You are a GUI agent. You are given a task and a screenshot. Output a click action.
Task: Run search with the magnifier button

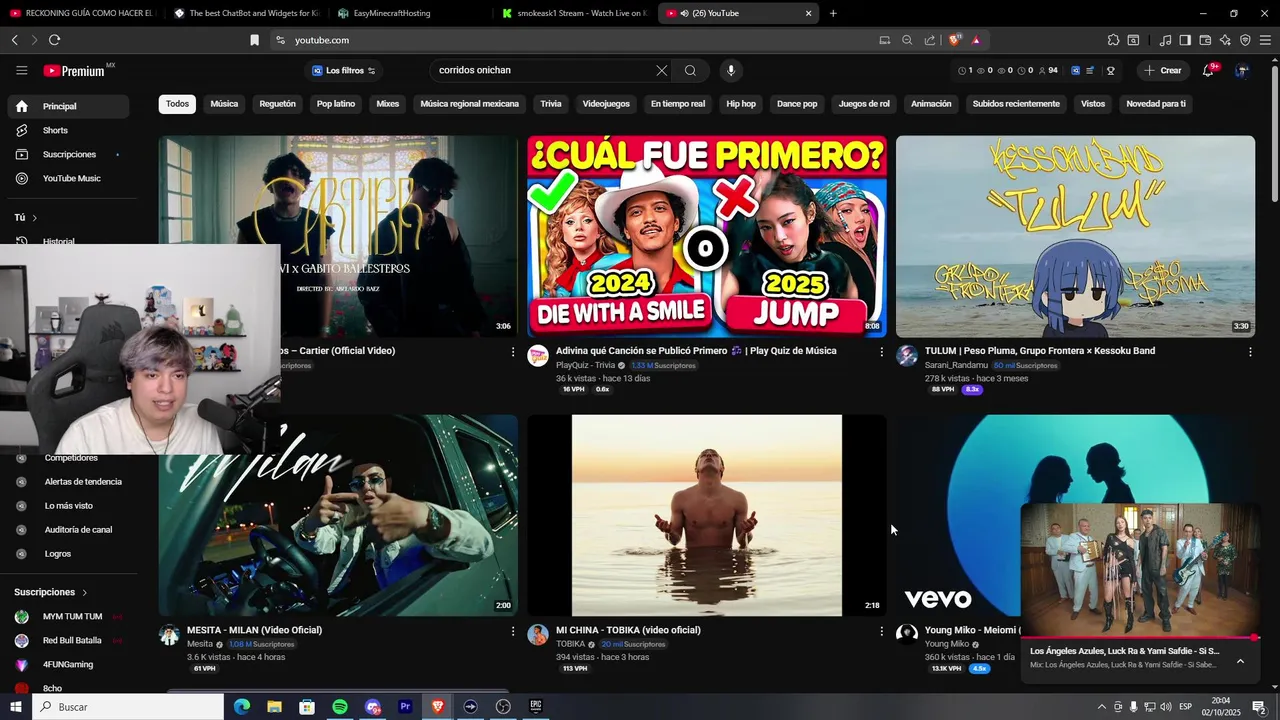(x=690, y=70)
